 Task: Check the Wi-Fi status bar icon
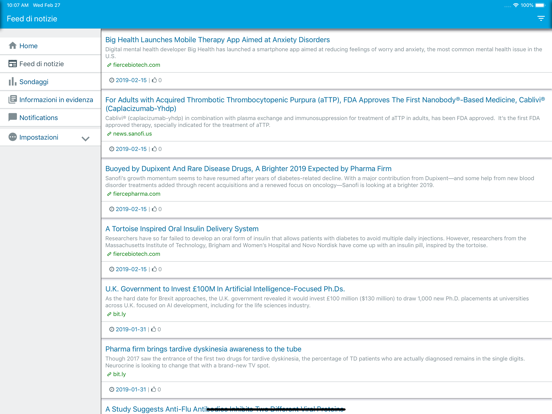click(x=516, y=5)
